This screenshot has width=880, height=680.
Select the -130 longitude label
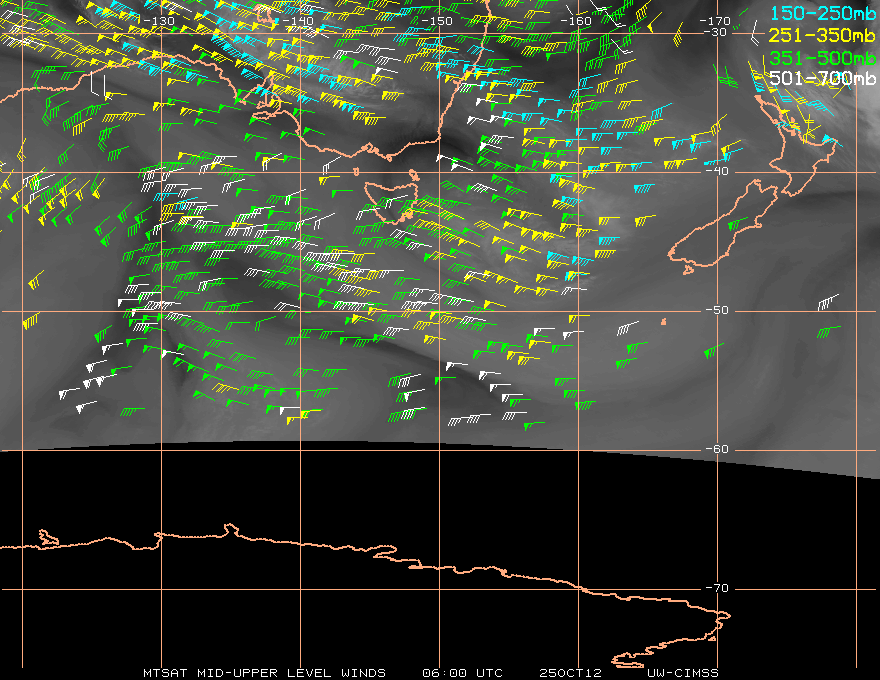click(159, 21)
